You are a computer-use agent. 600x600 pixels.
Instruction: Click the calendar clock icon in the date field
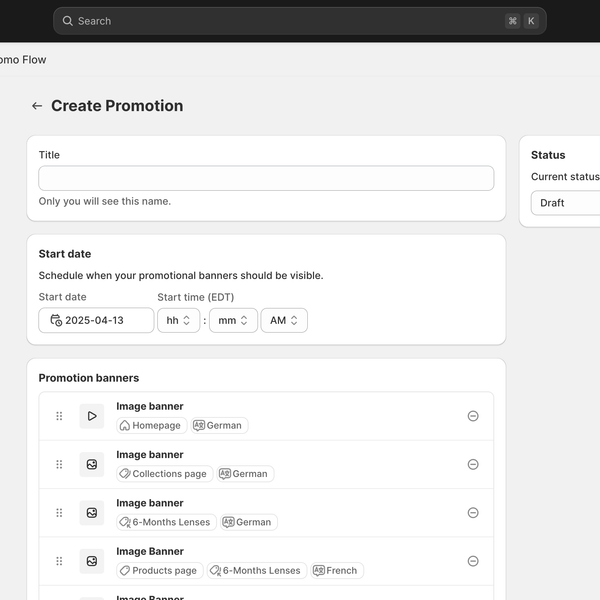tap(56, 320)
